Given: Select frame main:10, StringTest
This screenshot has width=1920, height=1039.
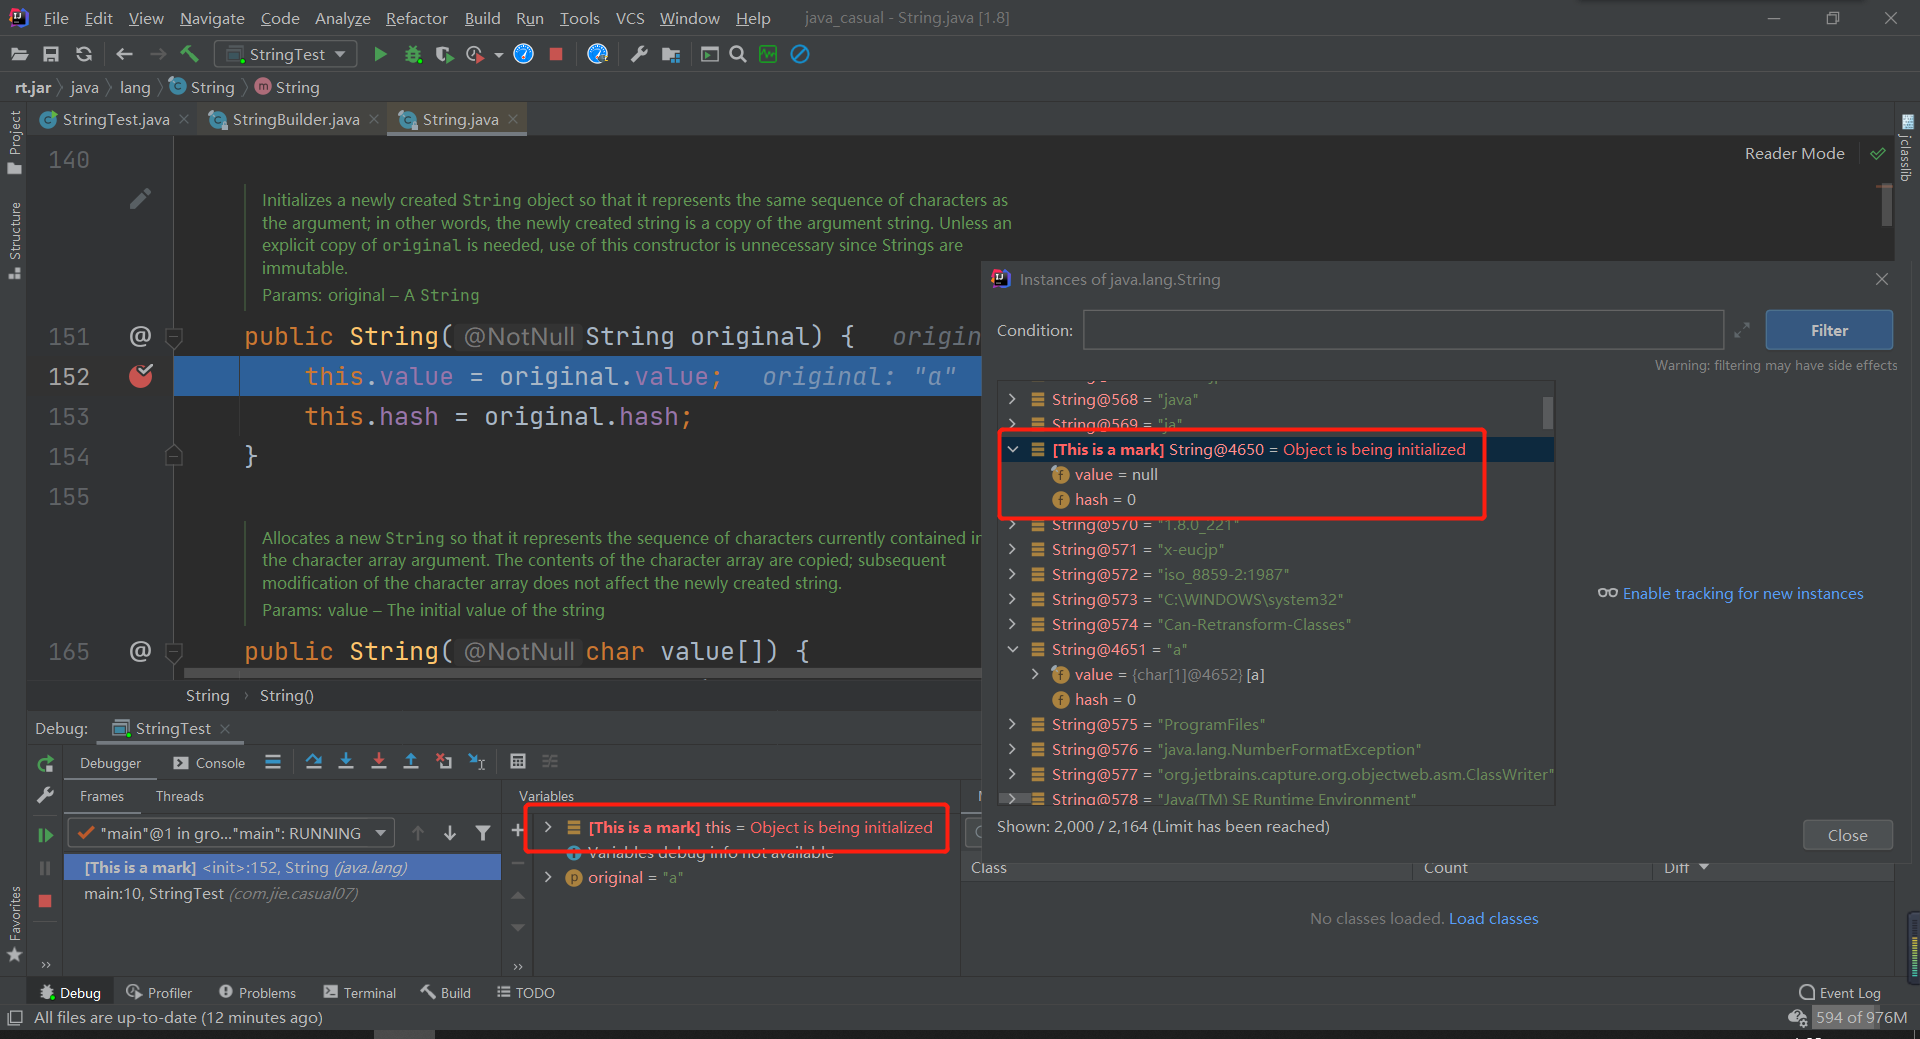Looking at the screenshot, I should [282, 893].
